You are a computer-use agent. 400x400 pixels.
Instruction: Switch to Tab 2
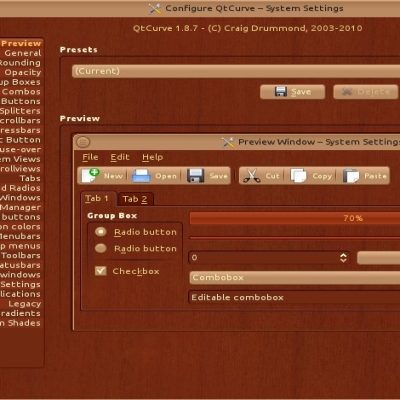coord(136,199)
